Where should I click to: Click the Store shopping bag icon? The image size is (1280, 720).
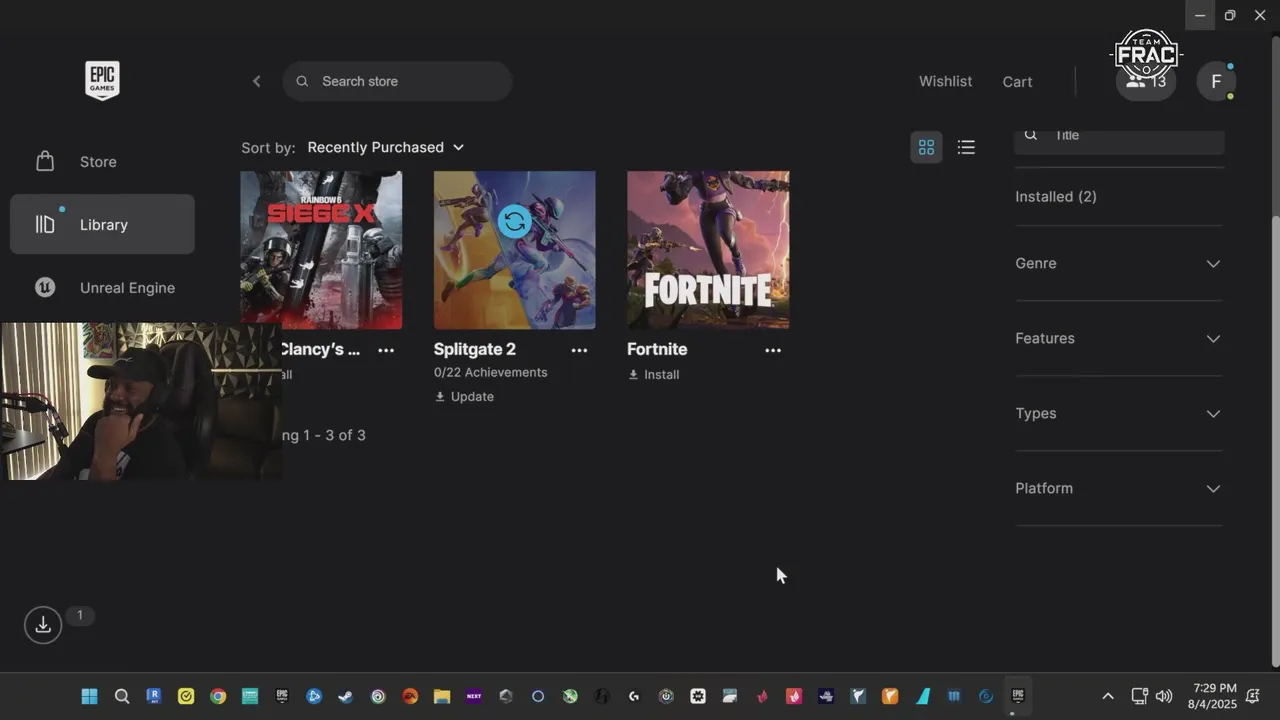coord(45,161)
